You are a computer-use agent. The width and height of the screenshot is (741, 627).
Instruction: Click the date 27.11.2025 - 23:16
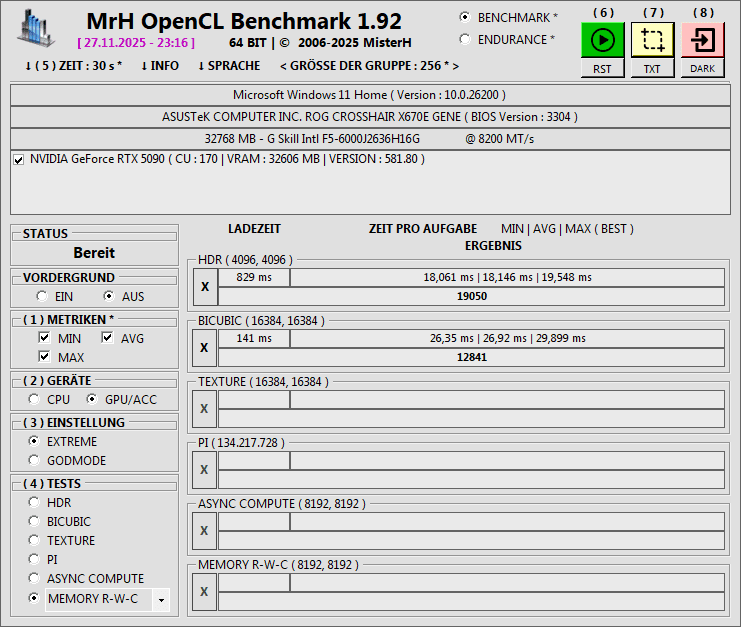pyautogui.click(x=136, y=43)
